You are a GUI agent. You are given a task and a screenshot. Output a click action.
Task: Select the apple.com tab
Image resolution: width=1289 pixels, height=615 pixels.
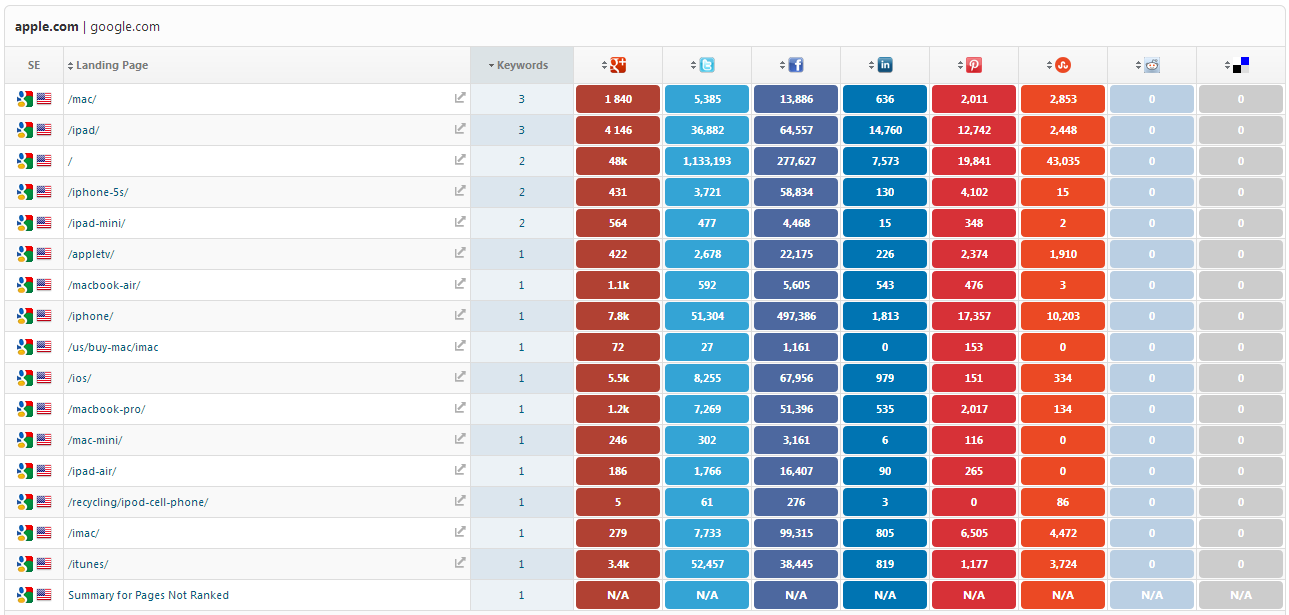46,27
